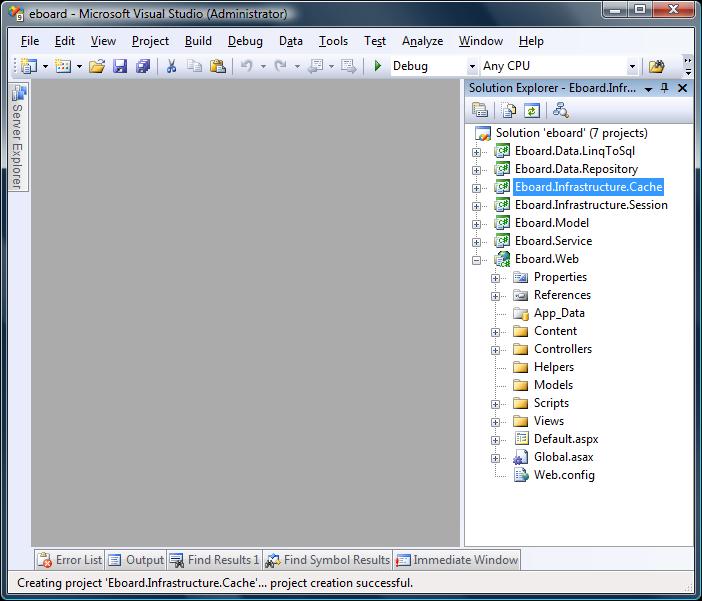Open the Add New Item dropdown arrow

[79, 67]
